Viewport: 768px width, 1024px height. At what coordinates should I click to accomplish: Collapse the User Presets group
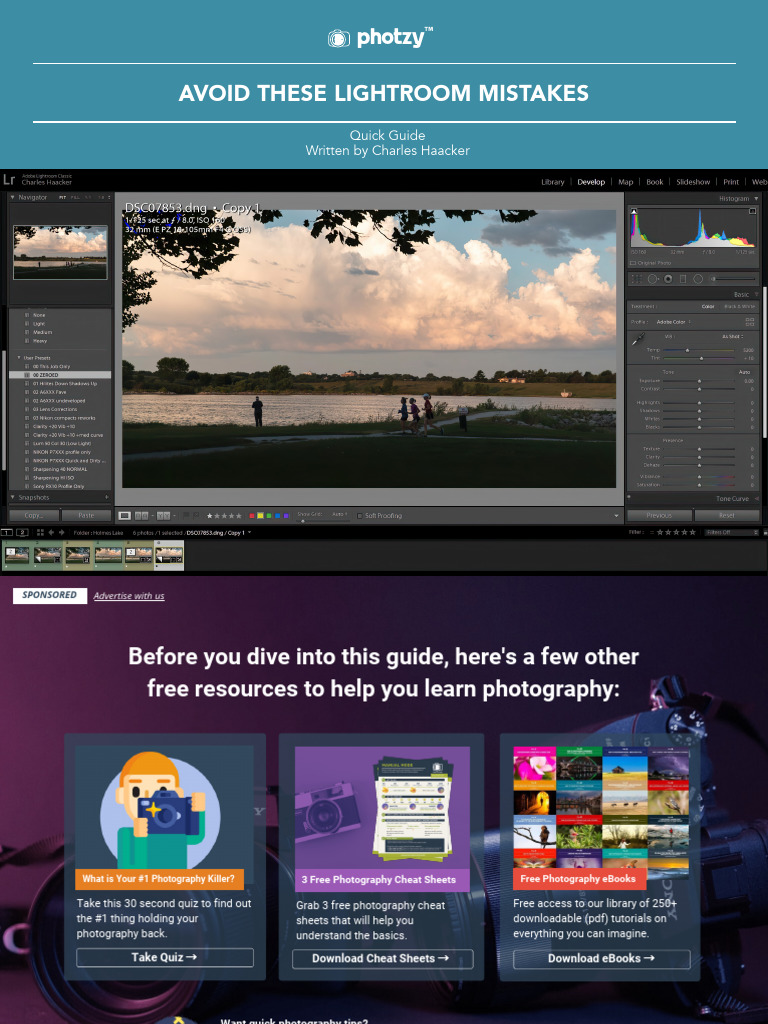(19, 358)
